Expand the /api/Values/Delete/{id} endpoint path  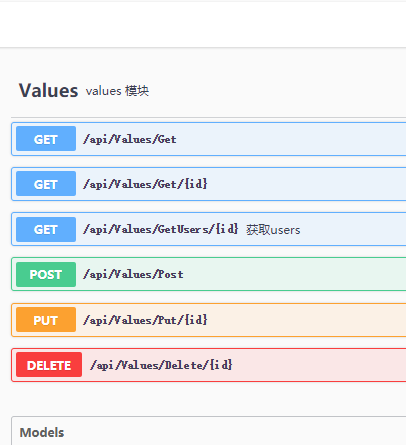[x=161, y=365]
